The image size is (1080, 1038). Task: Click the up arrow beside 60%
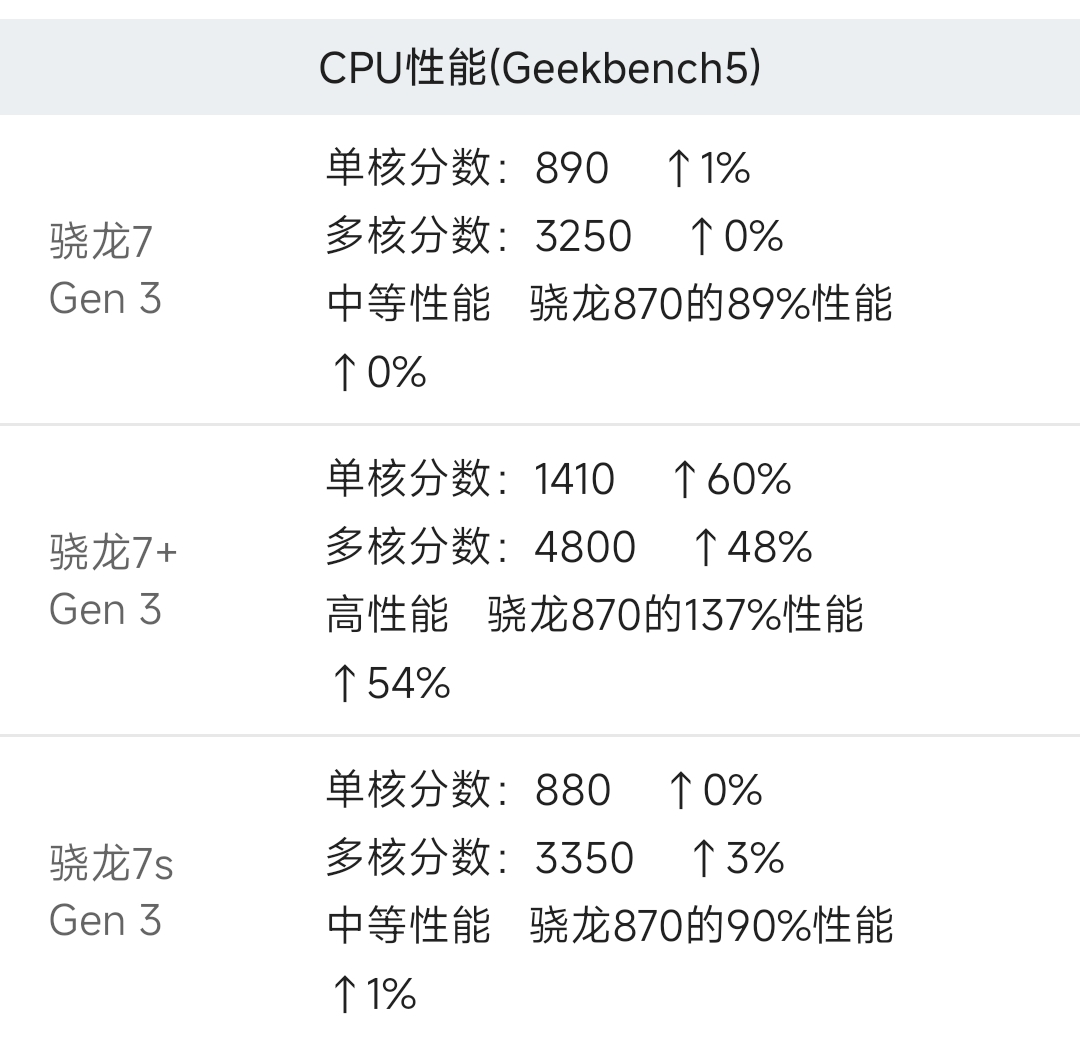[683, 479]
